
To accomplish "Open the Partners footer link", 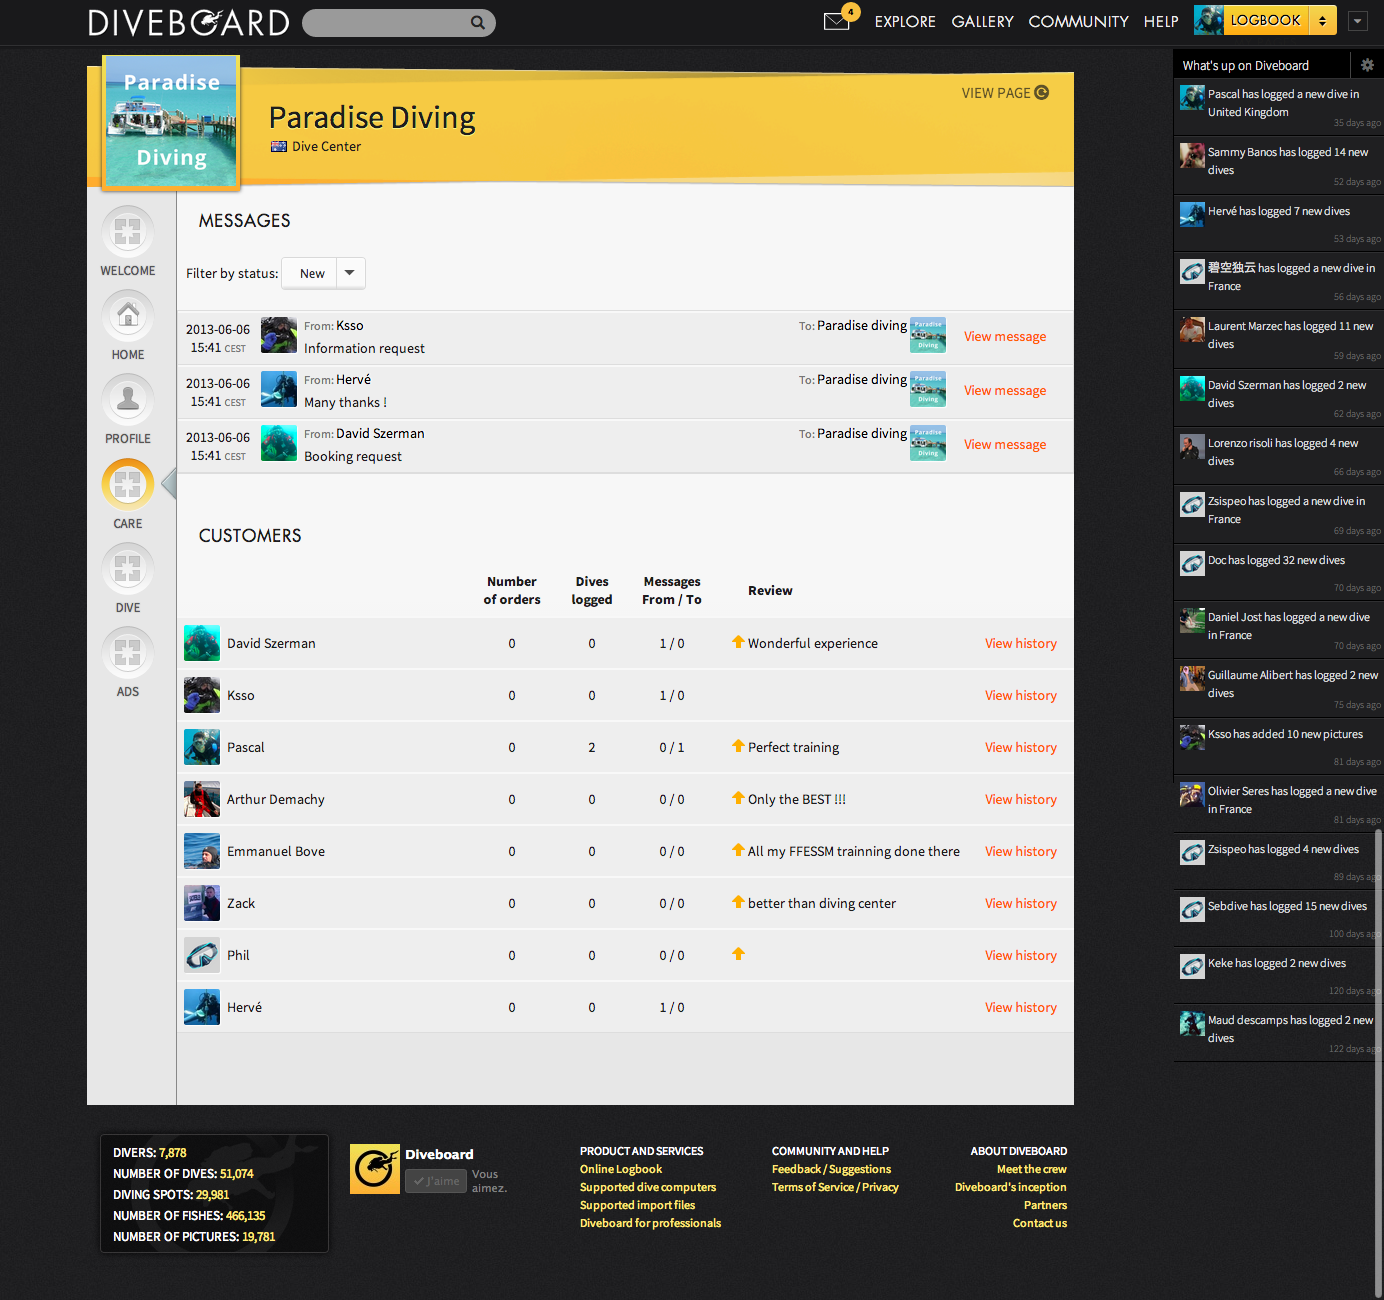I will (1045, 1205).
